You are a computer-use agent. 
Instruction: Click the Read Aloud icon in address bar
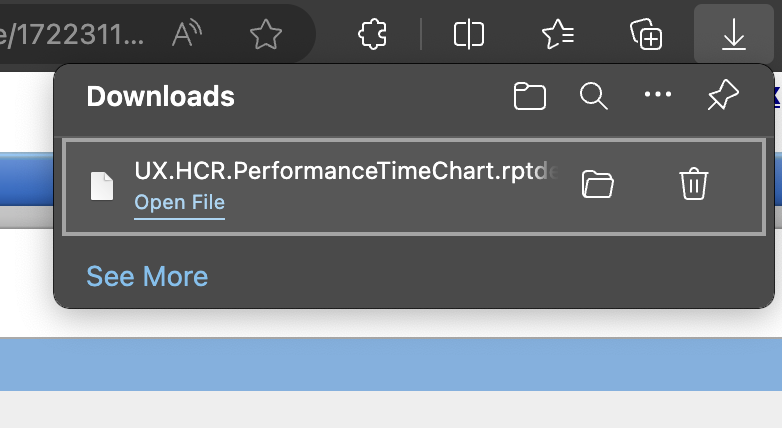coord(187,34)
